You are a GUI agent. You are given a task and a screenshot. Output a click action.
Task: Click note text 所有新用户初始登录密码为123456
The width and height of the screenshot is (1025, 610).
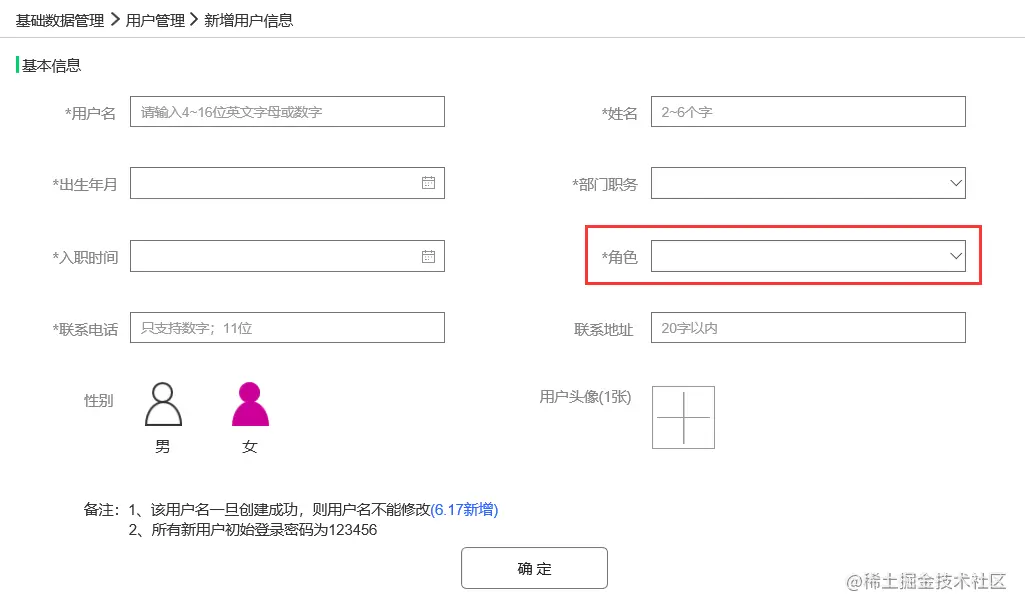point(264,530)
